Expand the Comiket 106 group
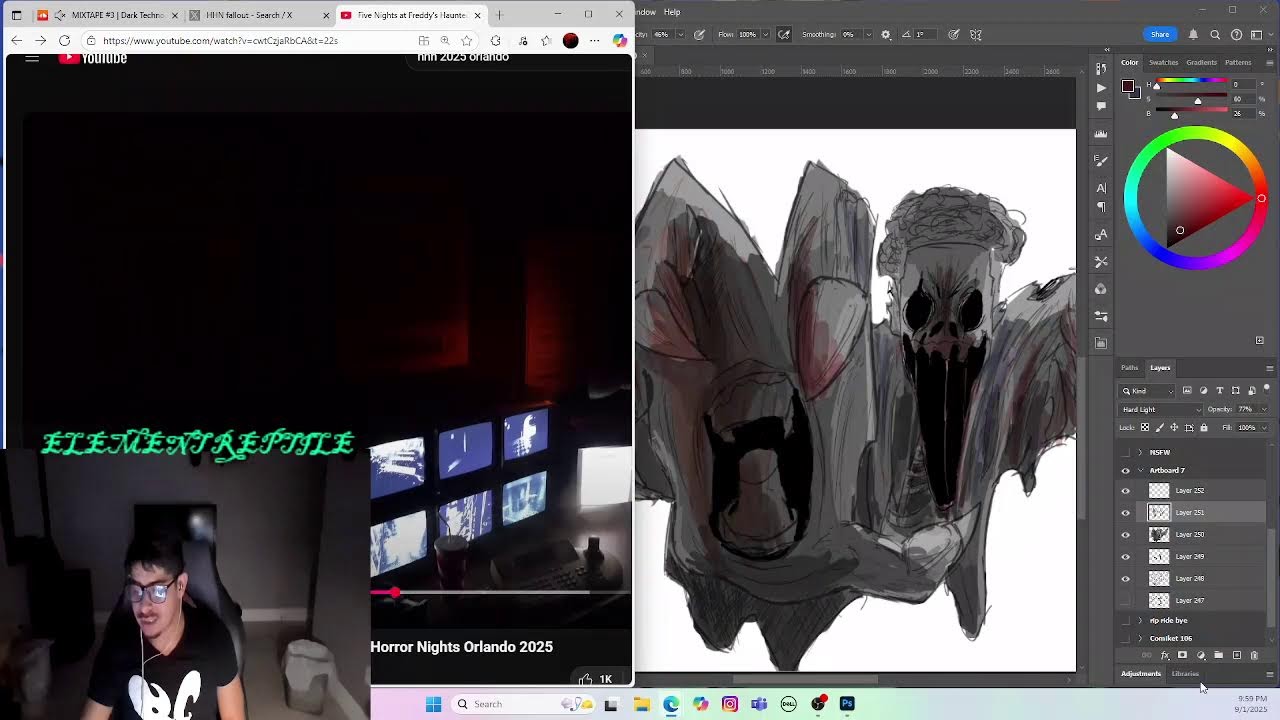 tap(1140, 639)
